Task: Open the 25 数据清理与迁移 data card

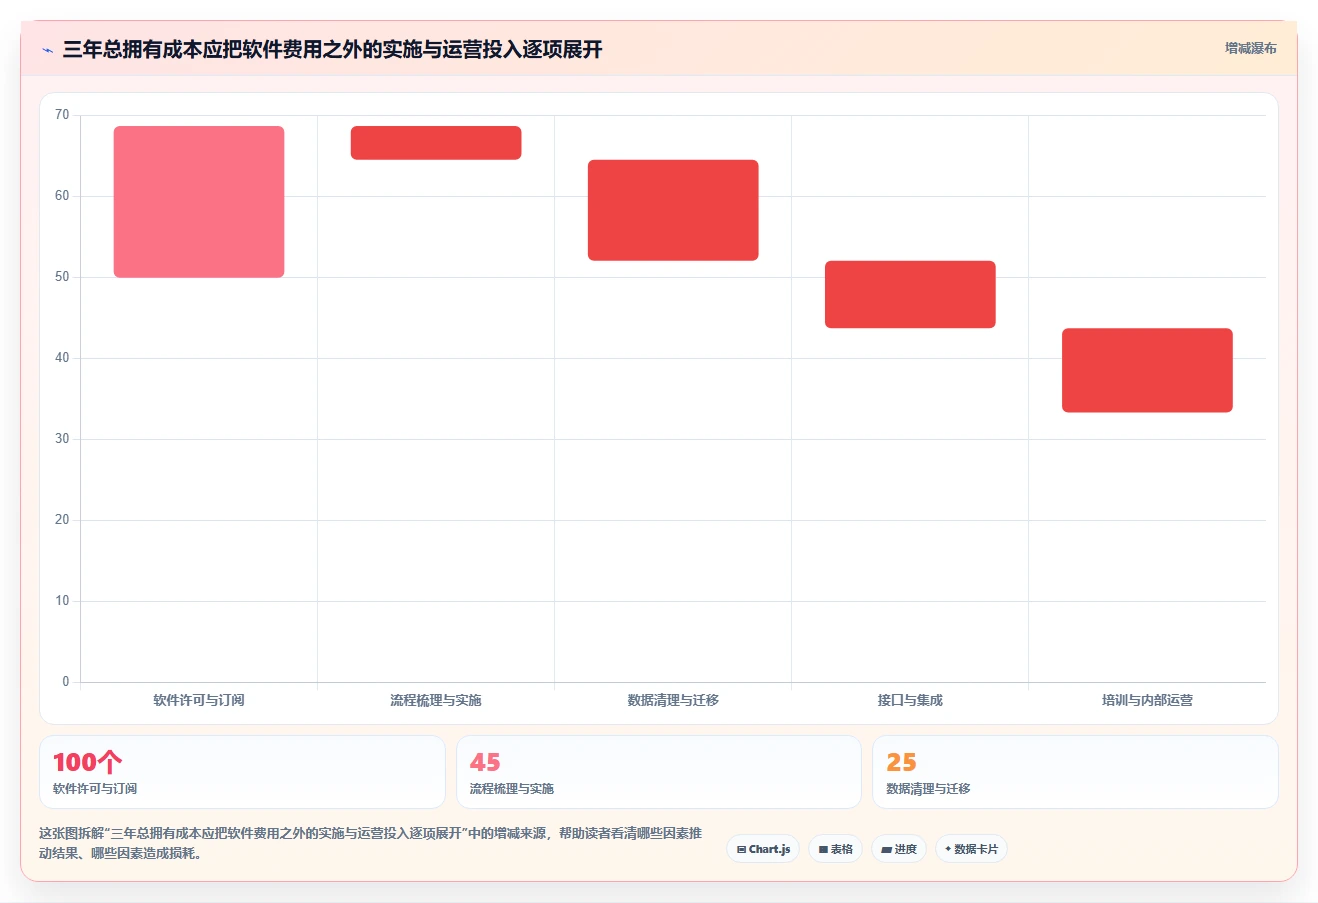Action: (x=1075, y=772)
